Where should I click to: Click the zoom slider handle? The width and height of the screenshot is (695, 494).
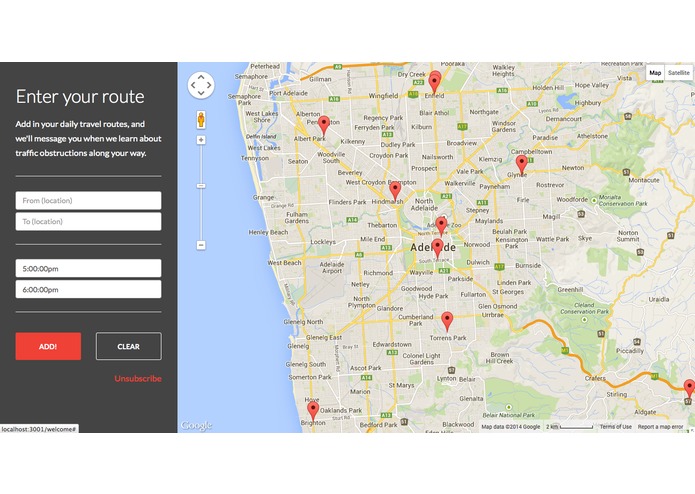pos(201,186)
